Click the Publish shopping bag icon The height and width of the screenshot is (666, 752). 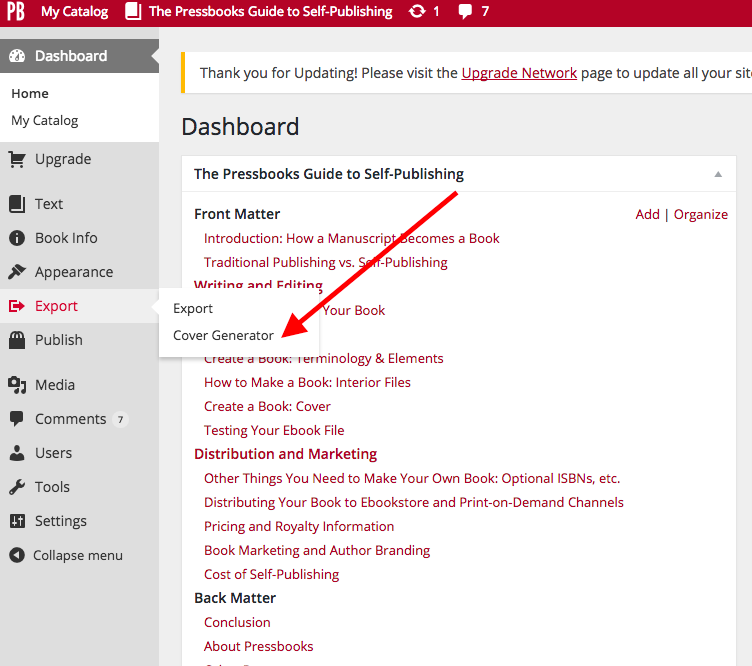click(17, 340)
